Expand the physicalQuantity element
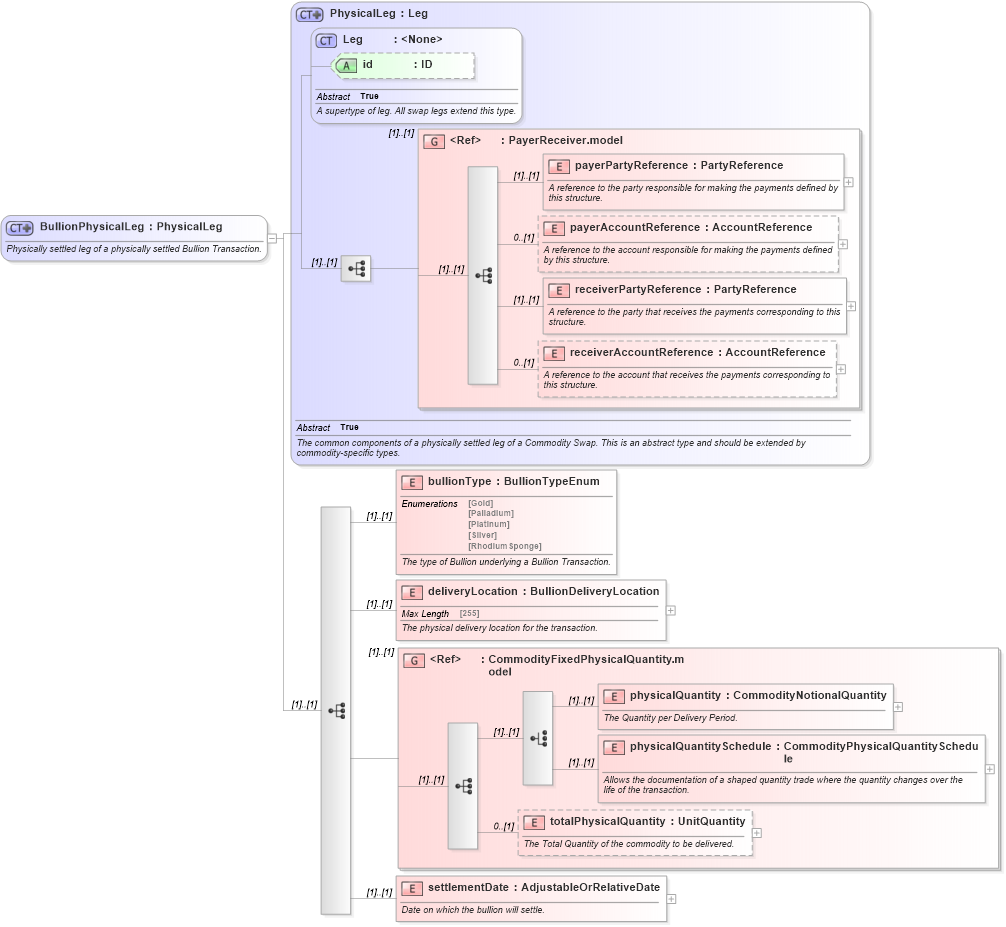1006x927 pixels. pyautogui.click(x=898, y=707)
